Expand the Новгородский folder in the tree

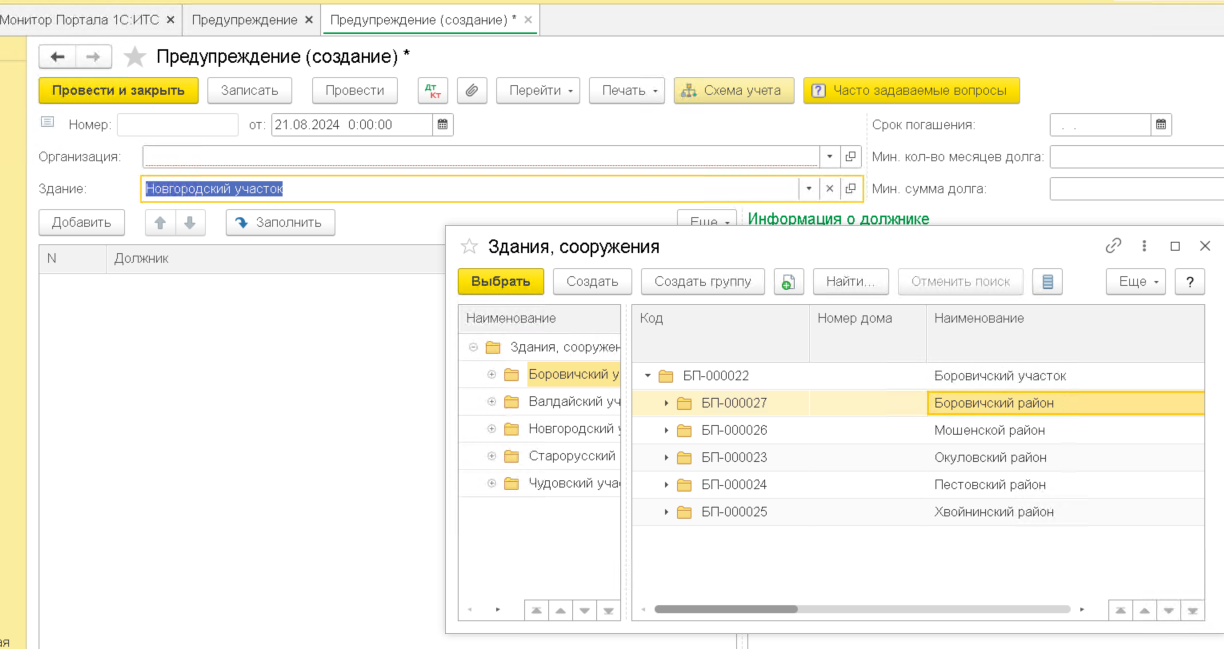click(491, 429)
